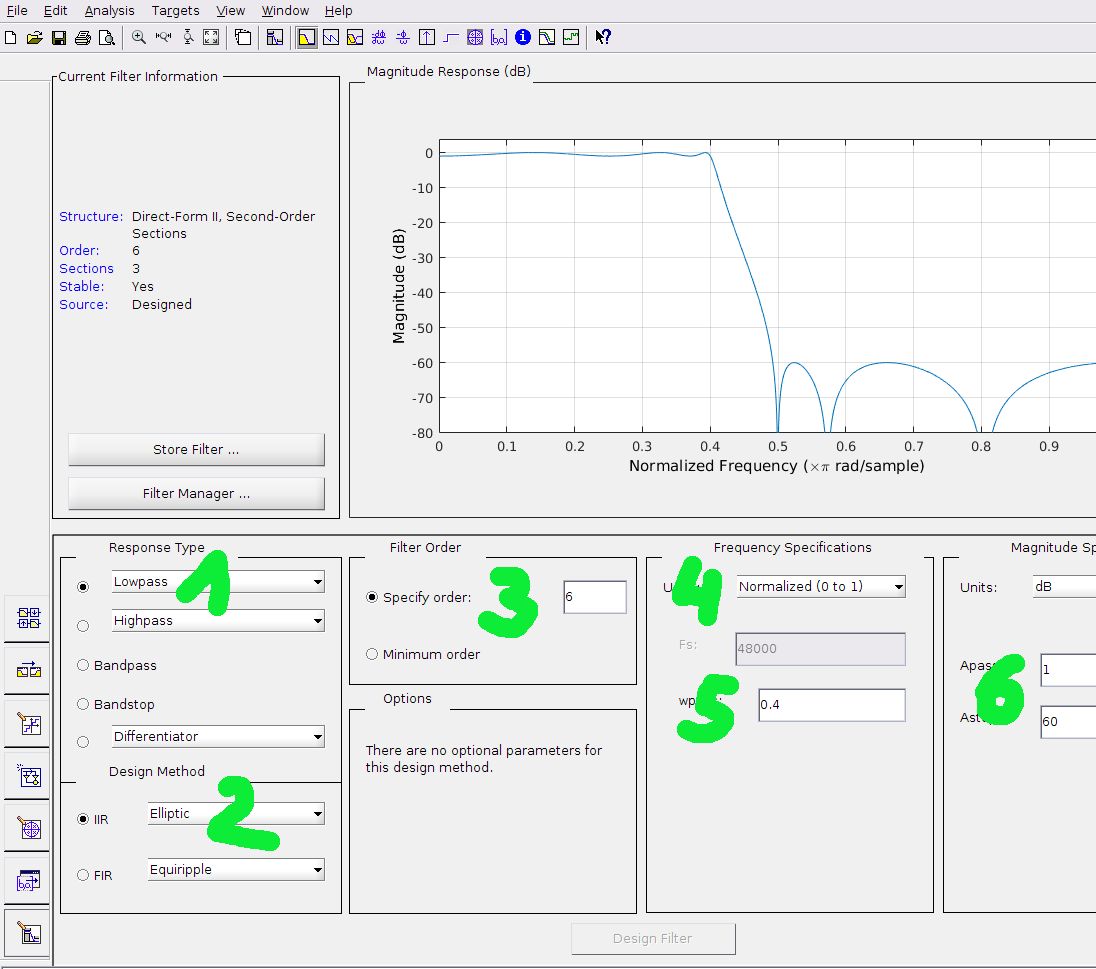This screenshot has width=1096, height=969.
Task: Choose the Minimum order option
Action: pyautogui.click(x=372, y=654)
